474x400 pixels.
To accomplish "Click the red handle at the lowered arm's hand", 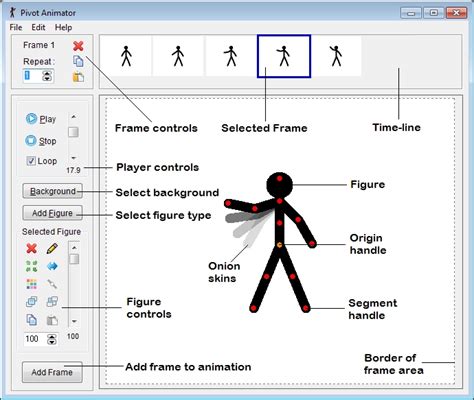I will tap(312, 244).
